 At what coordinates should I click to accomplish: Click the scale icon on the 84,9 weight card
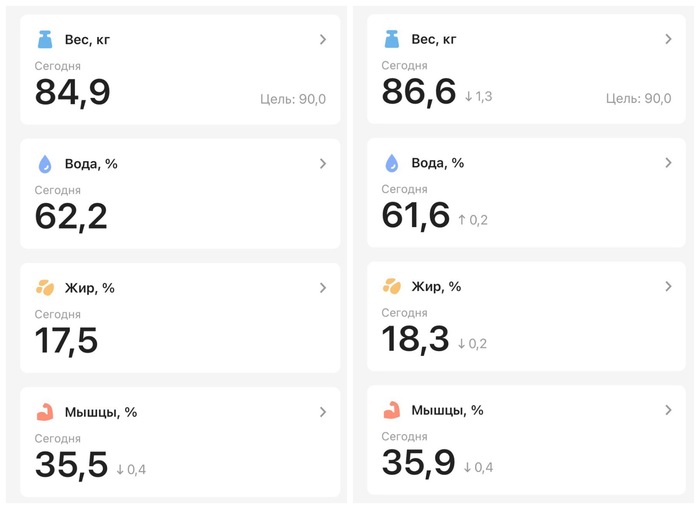[x=46, y=40]
